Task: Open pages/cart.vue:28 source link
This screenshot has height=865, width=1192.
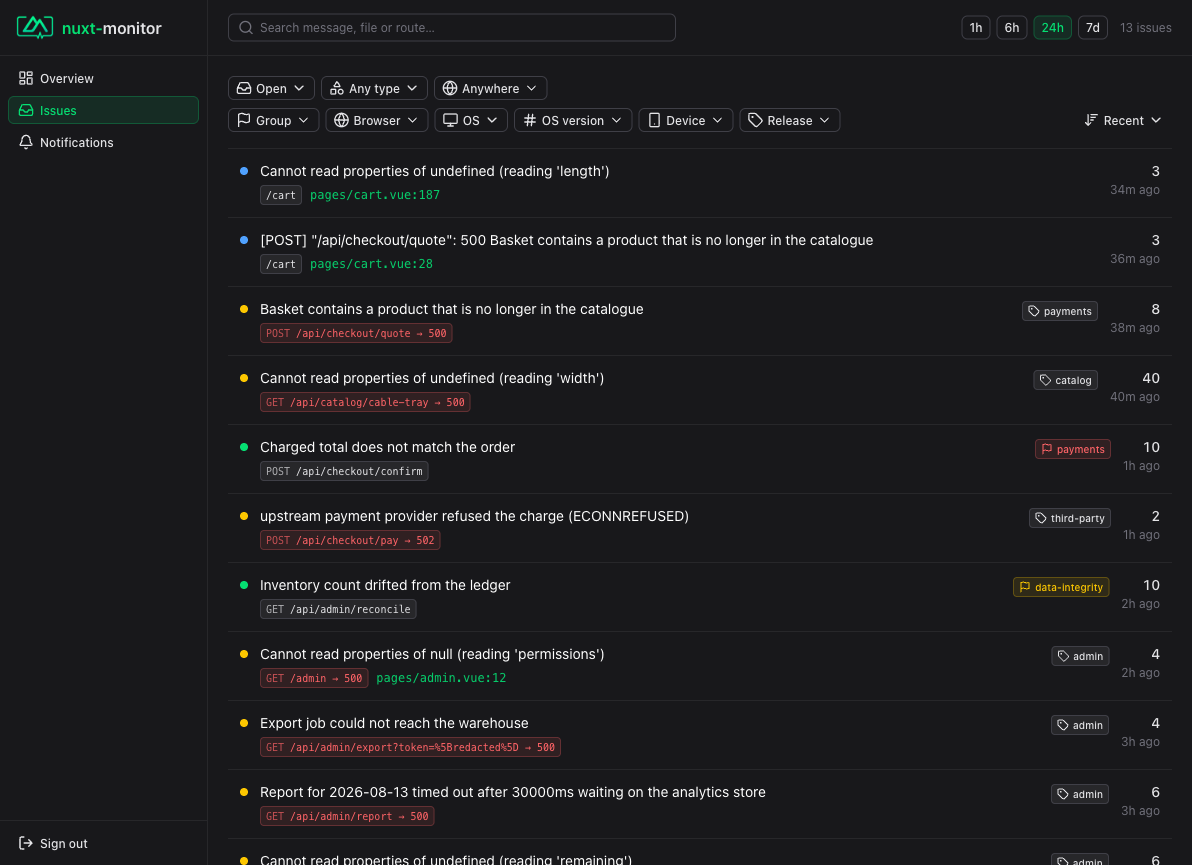Action: tap(371, 264)
